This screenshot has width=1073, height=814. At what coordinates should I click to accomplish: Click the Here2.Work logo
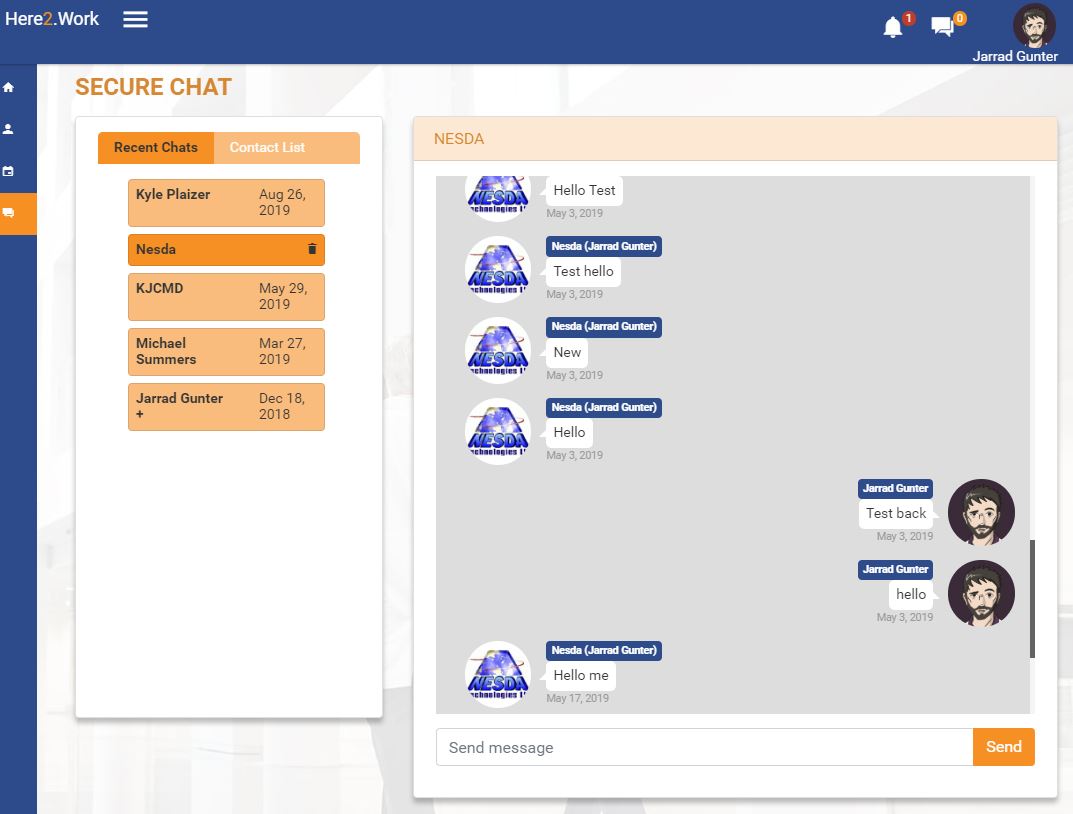click(52, 18)
